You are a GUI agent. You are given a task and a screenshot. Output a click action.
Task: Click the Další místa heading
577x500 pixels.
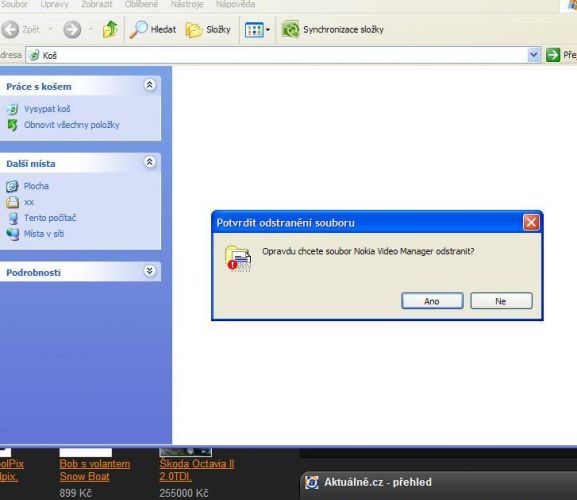[x=31, y=164]
